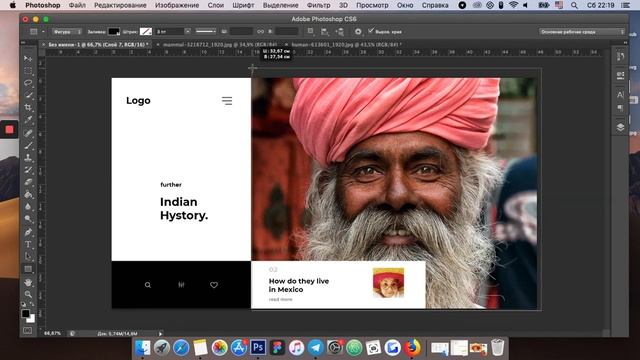Click the shape width input field
The image size is (640, 360).
tap(241, 31)
